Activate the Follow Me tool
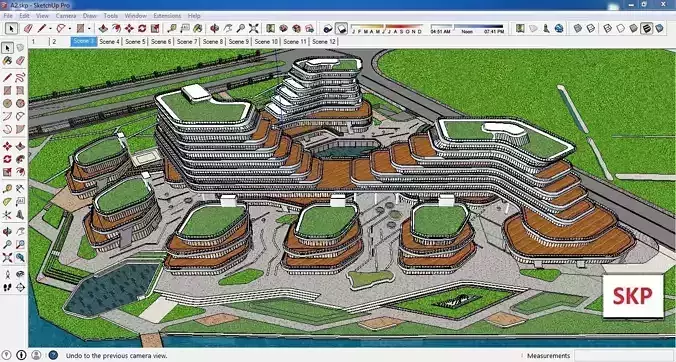Viewport: 676px width, 362px height. [20, 159]
